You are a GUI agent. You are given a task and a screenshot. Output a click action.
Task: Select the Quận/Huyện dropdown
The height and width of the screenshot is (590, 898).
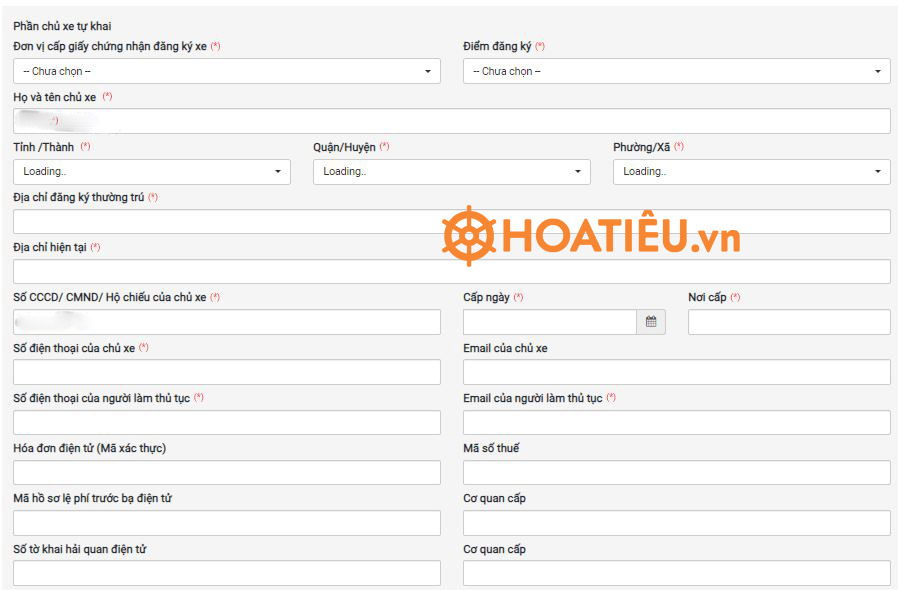click(x=451, y=172)
